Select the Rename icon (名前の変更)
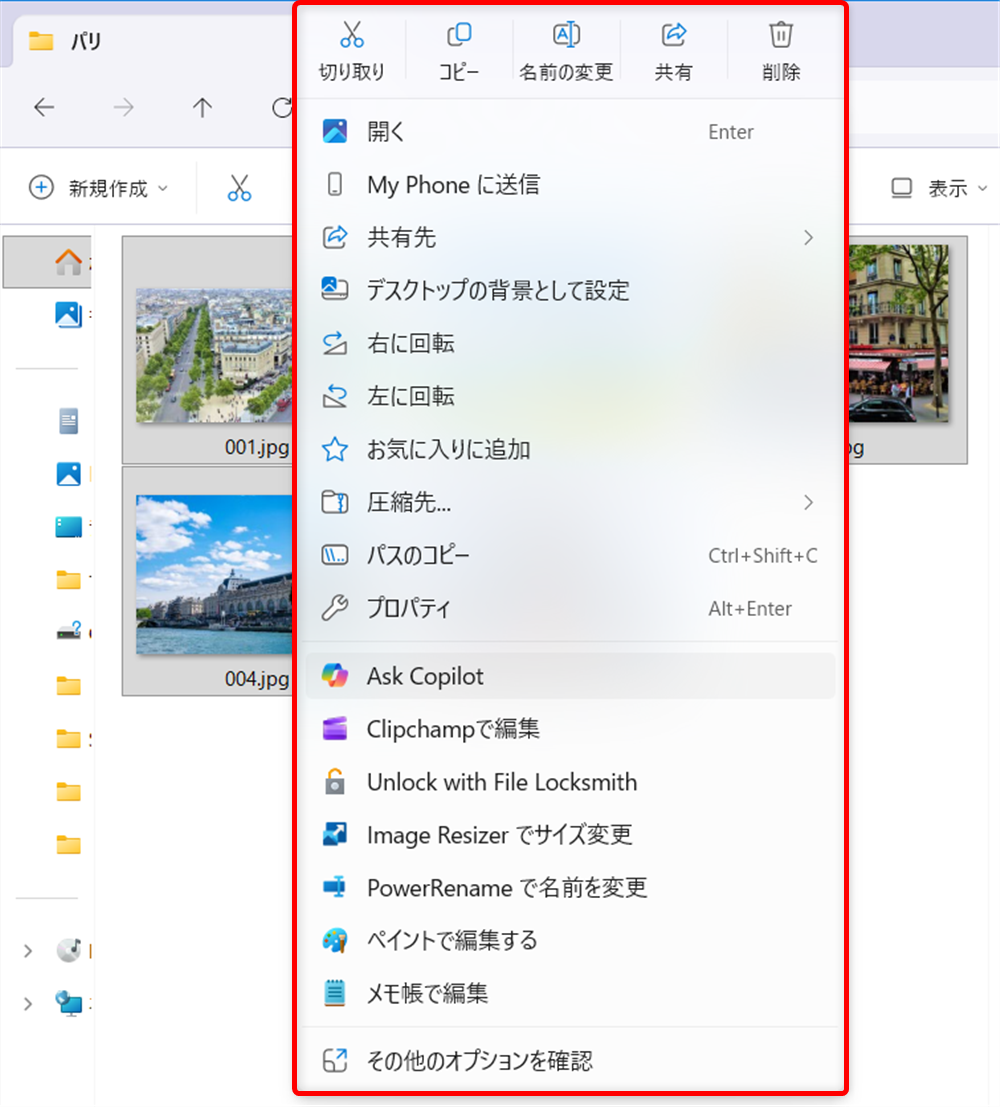The image size is (1000, 1107). (x=566, y=48)
